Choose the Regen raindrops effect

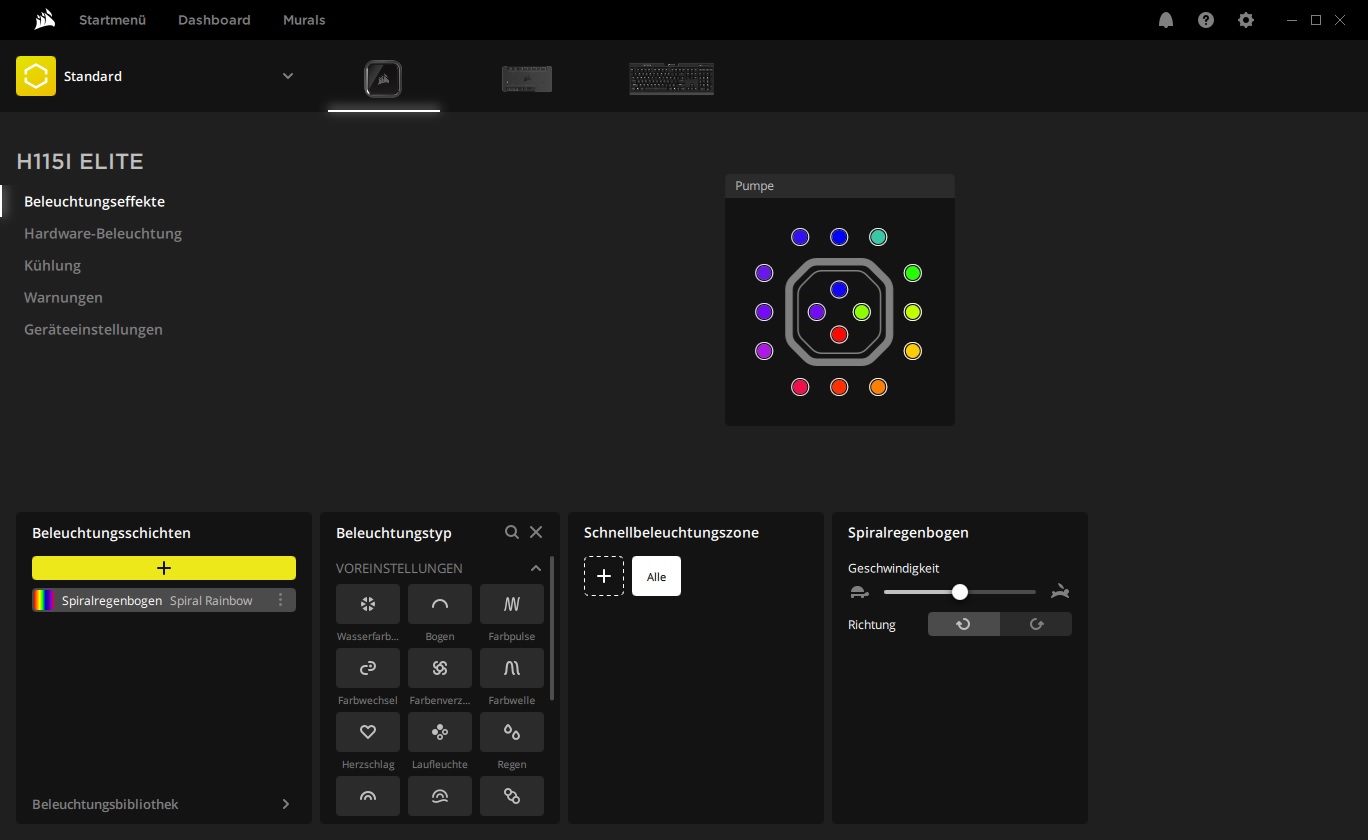pyautogui.click(x=512, y=732)
